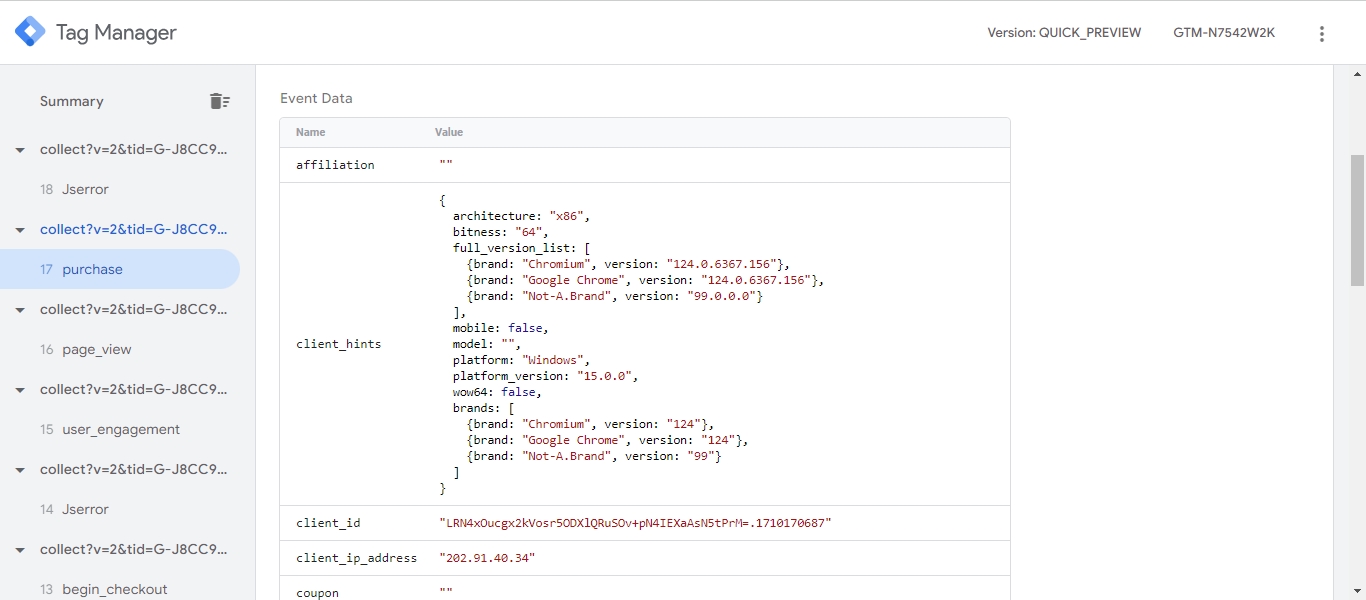Collapse the collect request containing 13 begin_checkout
Screen dimensions: 1366x600
point(20,550)
